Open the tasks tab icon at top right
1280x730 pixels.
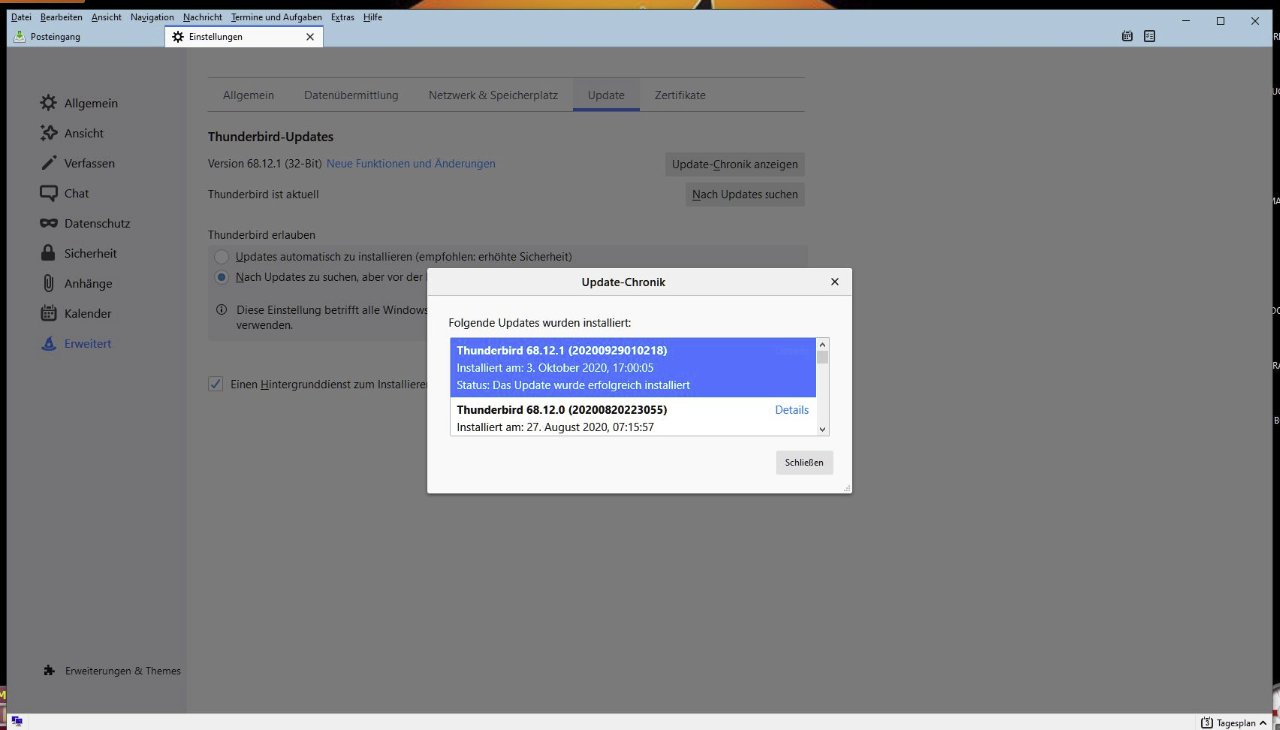tap(1150, 36)
